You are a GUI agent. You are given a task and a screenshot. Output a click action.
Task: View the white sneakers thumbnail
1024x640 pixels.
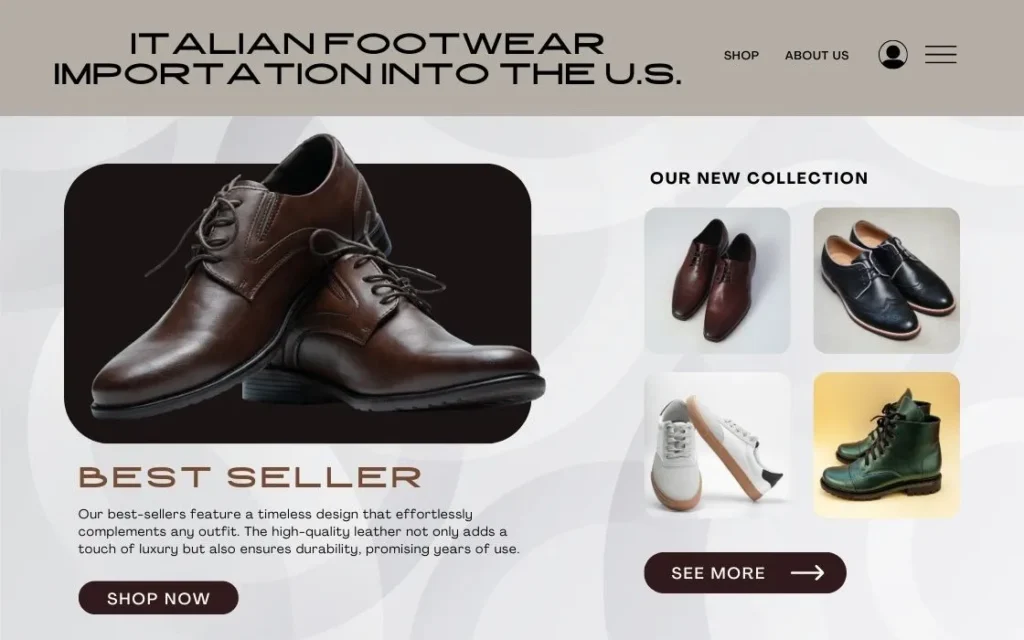(717, 445)
